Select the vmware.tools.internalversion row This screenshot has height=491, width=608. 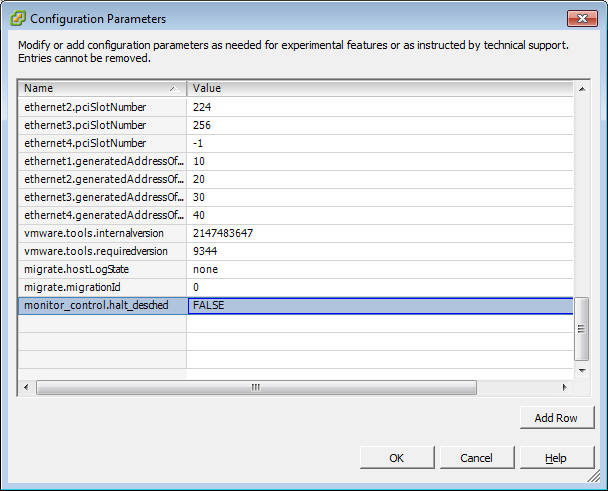pos(295,233)
